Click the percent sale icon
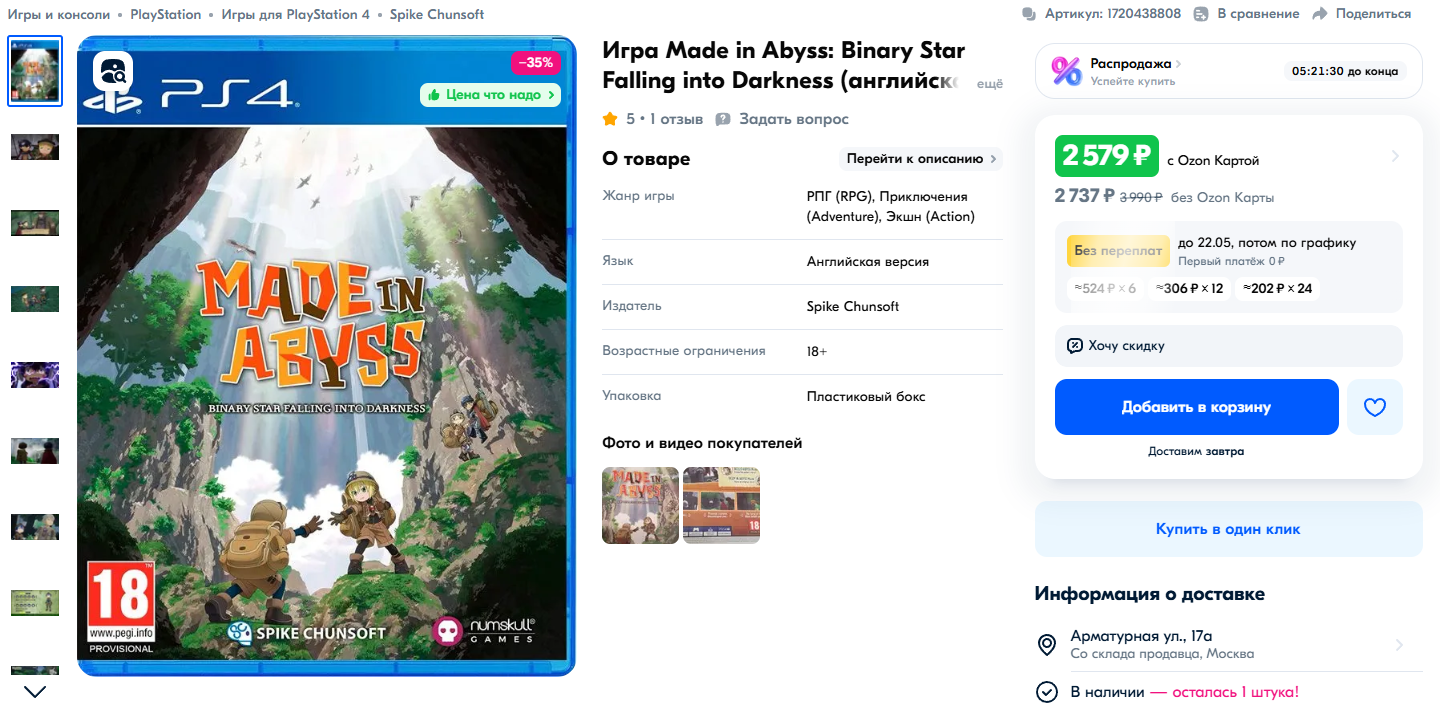This screenshot has height=710, width=1440. tap(1066, 71)
